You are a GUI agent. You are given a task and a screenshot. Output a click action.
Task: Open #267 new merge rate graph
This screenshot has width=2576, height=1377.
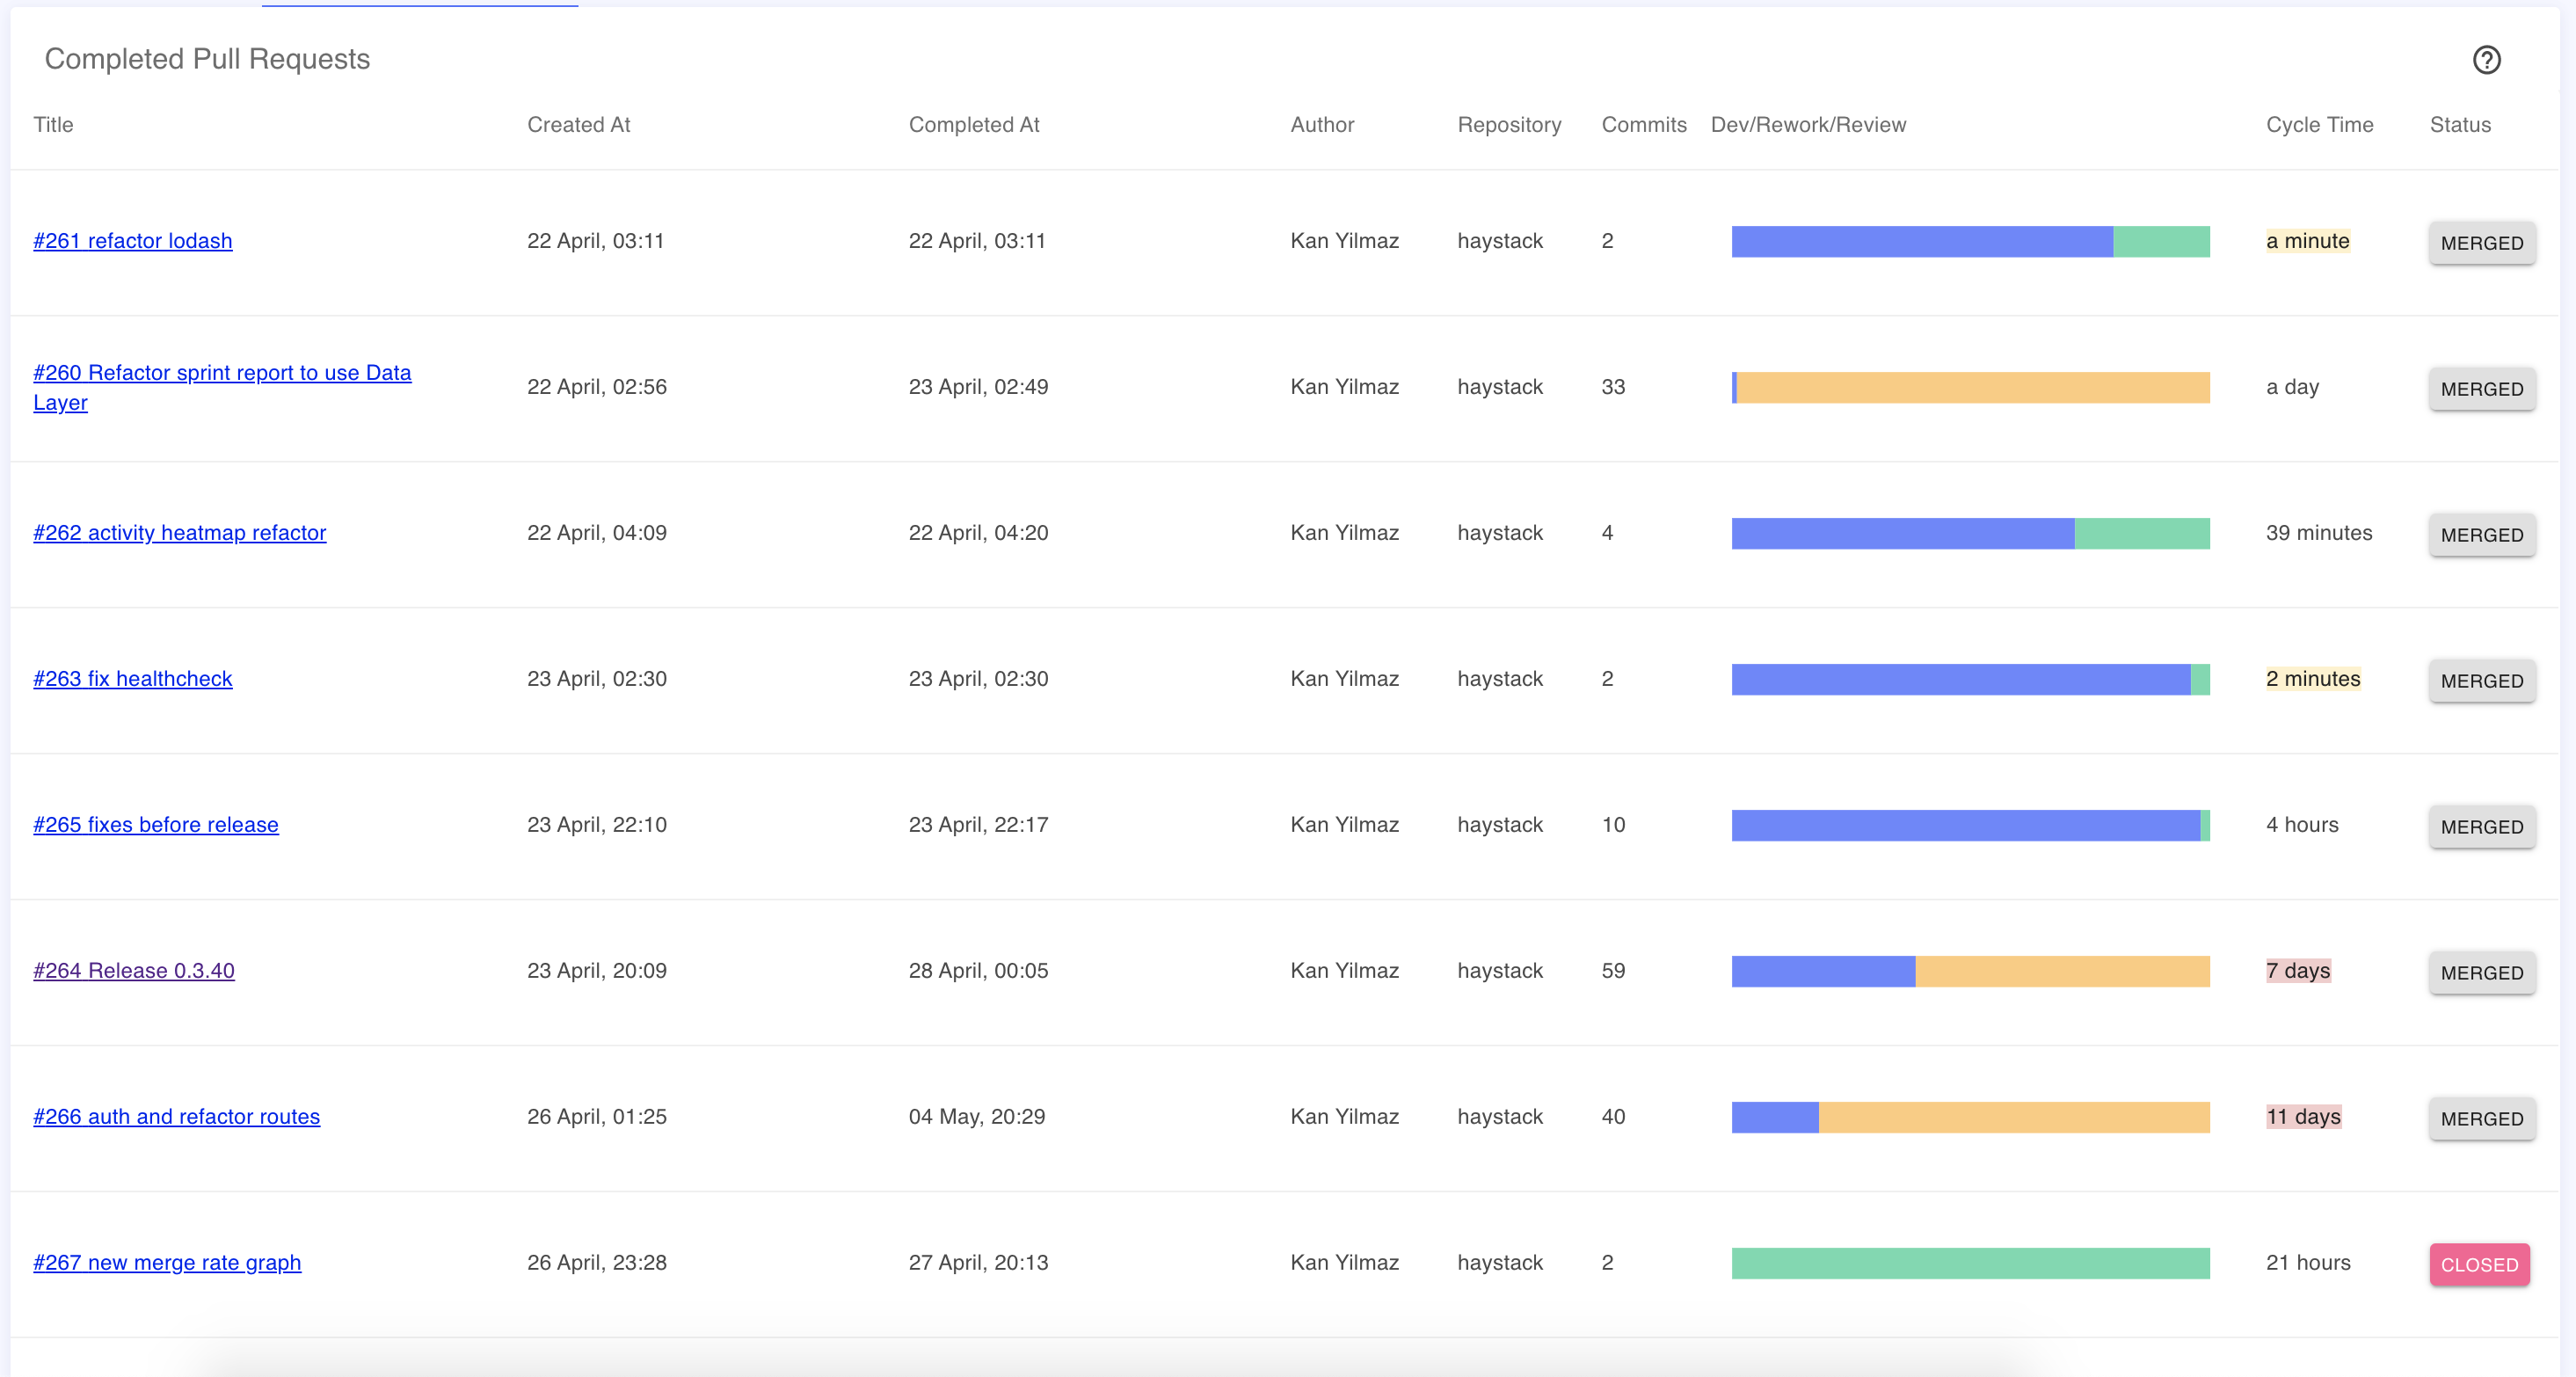(167, 1263)
